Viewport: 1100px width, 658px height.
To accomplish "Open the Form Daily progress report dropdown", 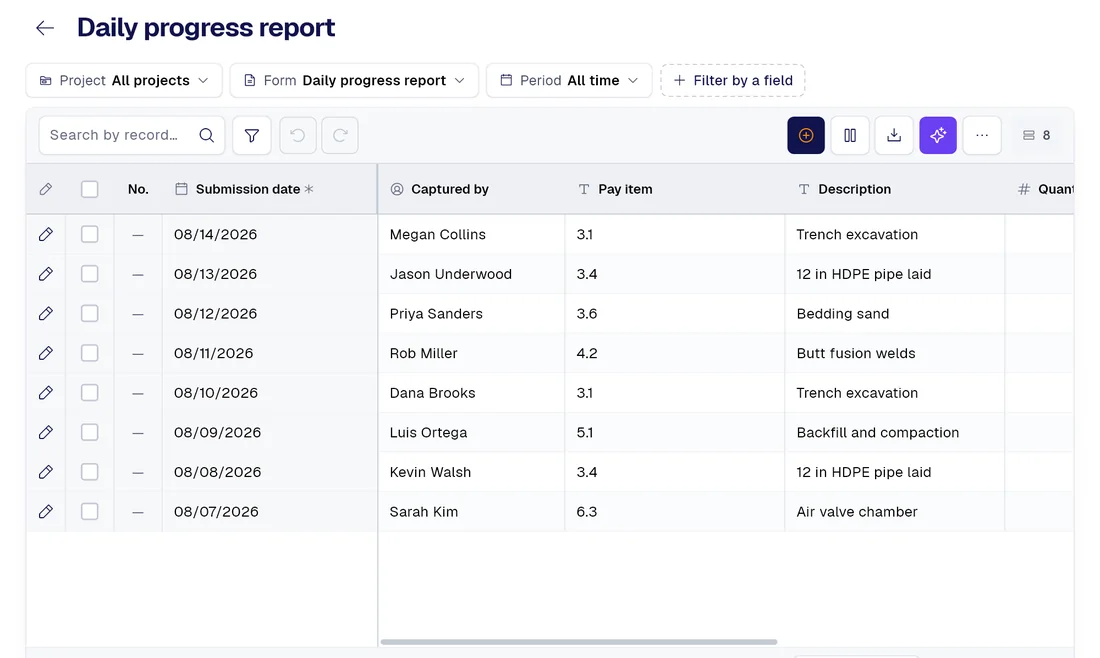I will [x=354, y=81].
